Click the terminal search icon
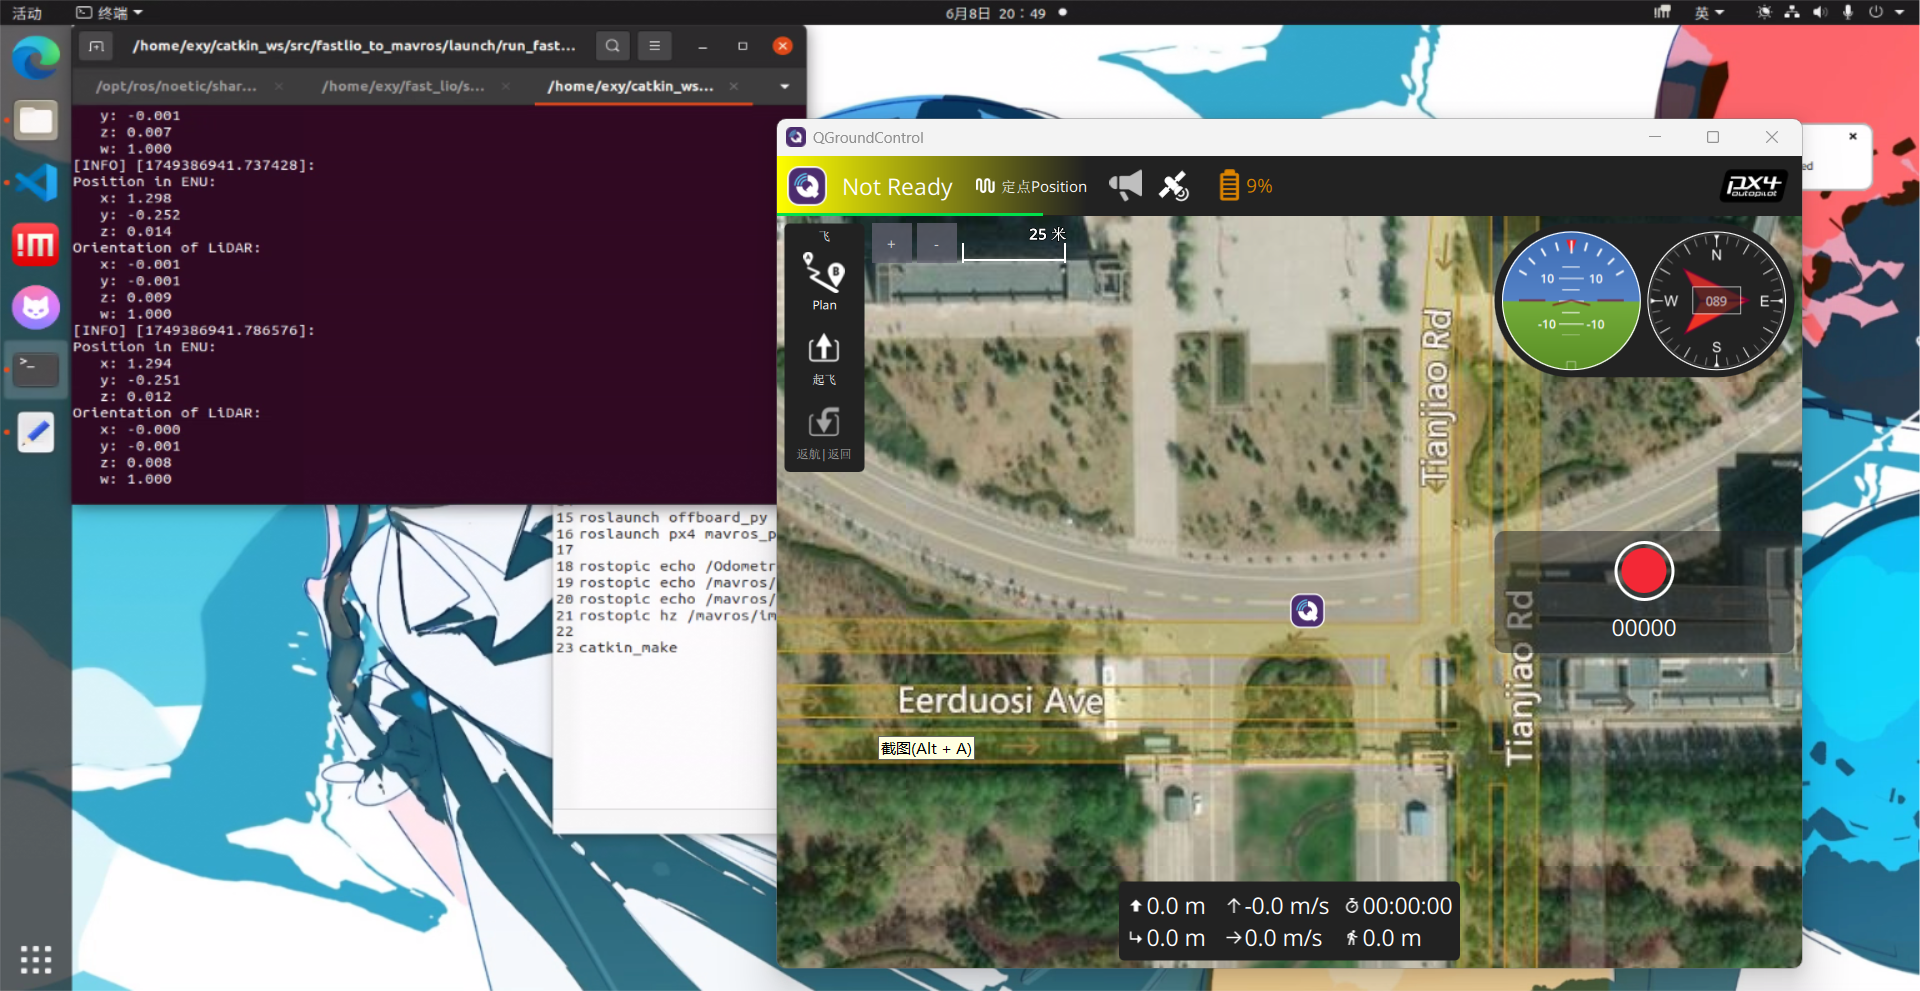The width and height of the screenshot is (1920, 991). (x=613, y=46)
